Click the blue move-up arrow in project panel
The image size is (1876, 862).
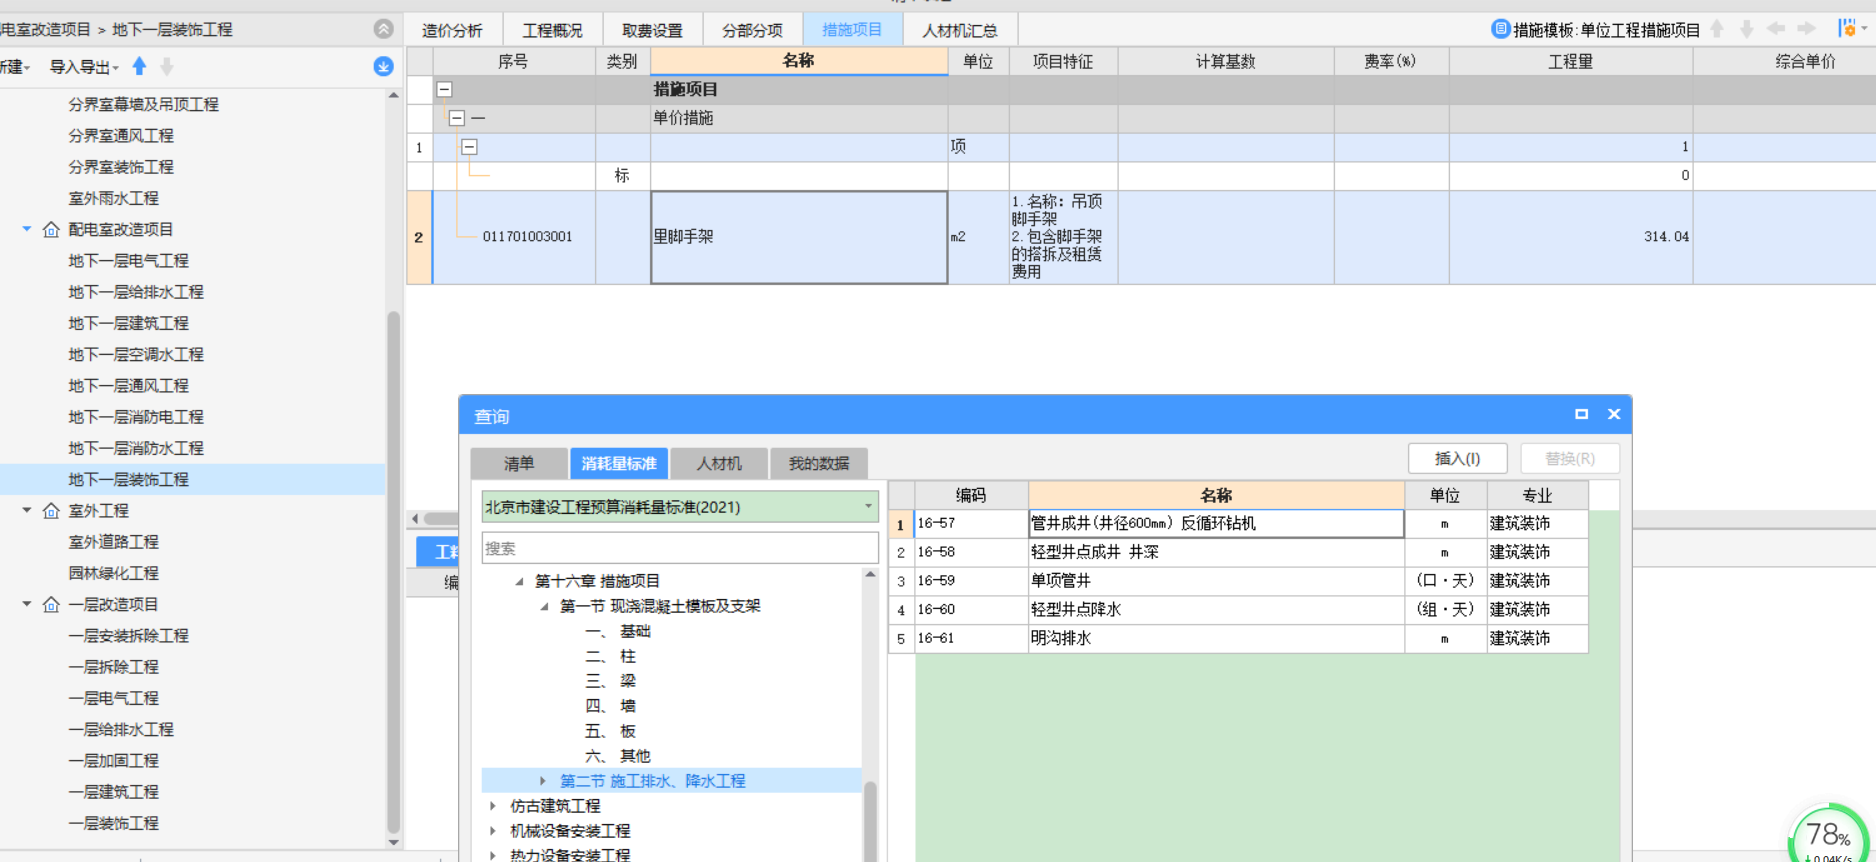[x=139, y=66]
